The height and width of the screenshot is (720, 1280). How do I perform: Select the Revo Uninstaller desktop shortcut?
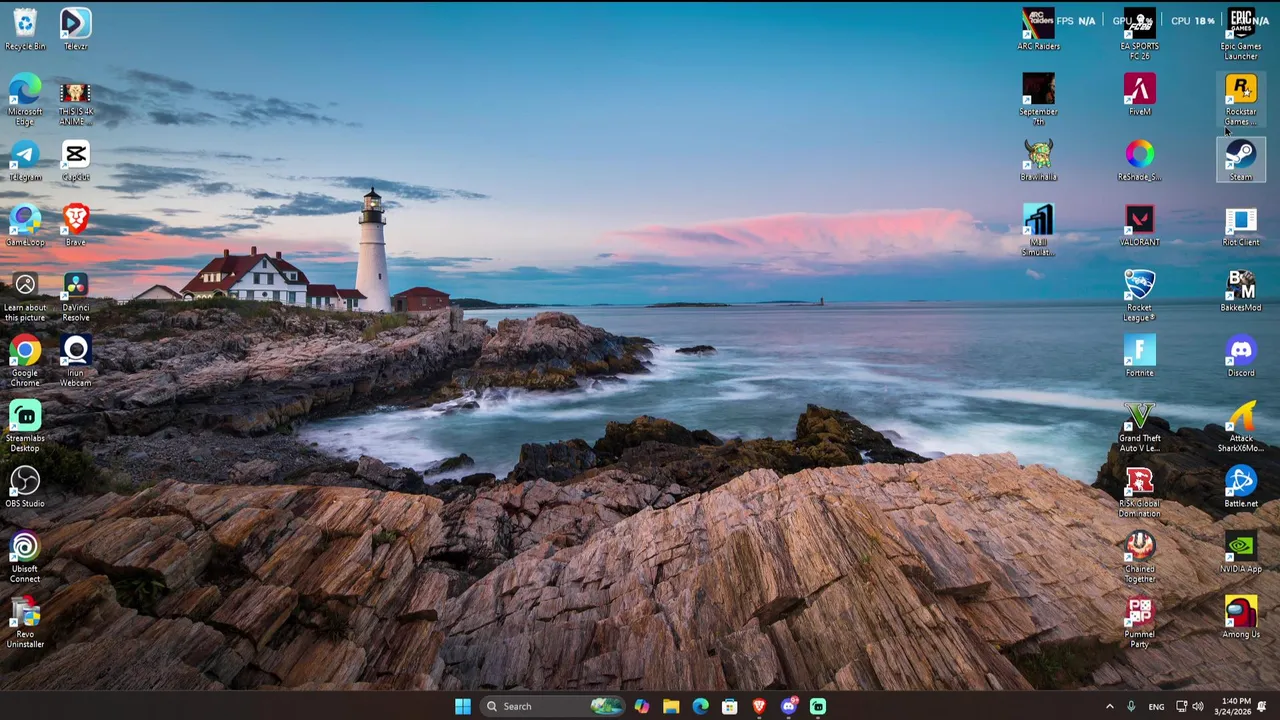[x=25, y=623]
